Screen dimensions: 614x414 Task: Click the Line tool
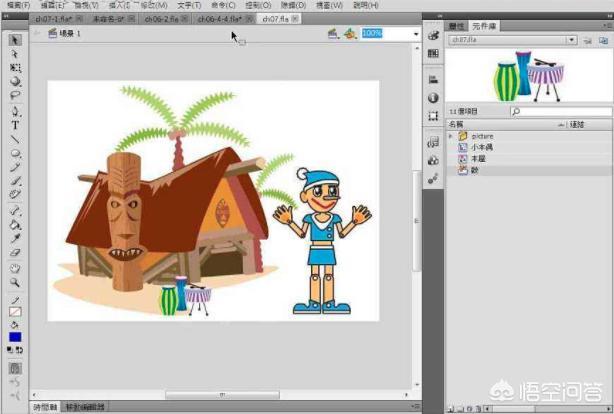click(x=15, y=141)
